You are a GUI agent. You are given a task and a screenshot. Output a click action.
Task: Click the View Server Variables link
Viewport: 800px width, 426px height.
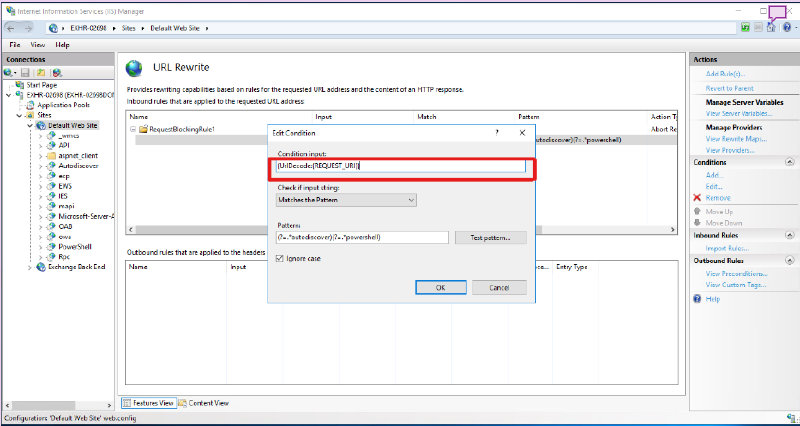point(739,114)
